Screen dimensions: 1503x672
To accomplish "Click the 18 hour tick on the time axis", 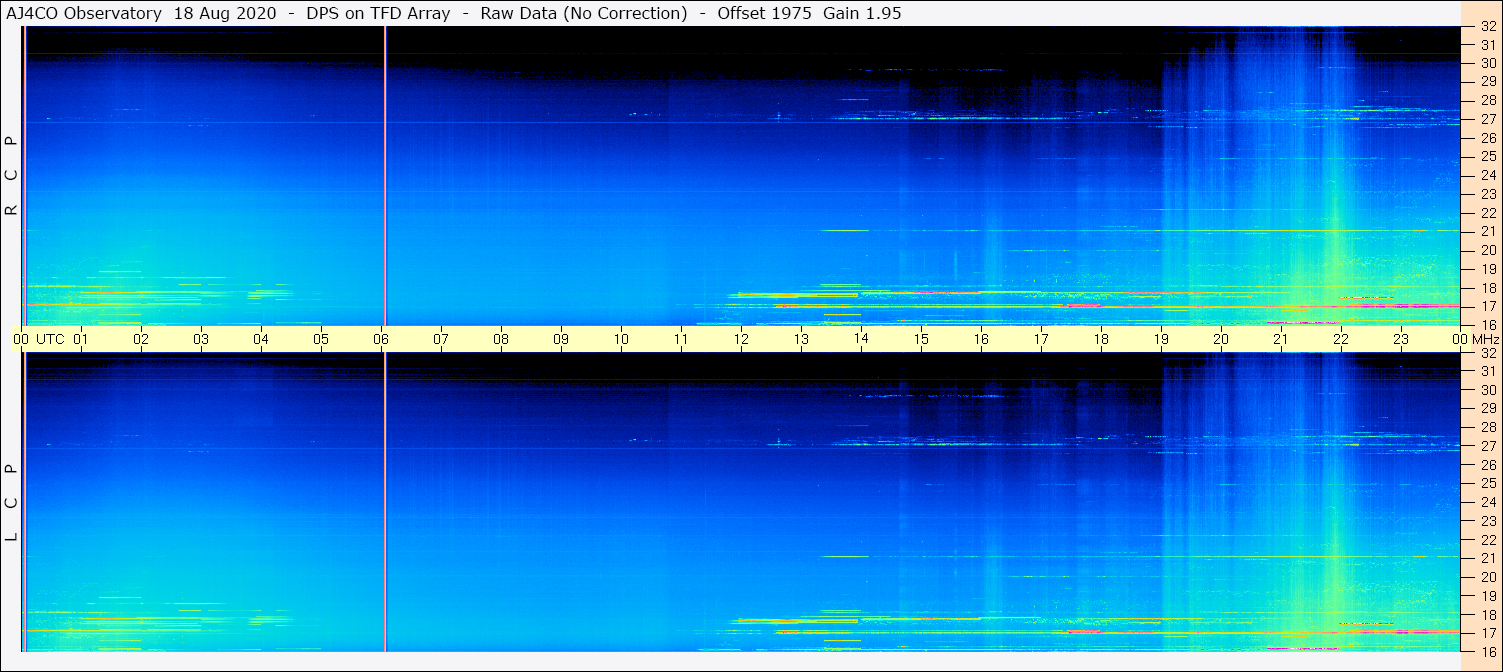I will pos(1101,339).
